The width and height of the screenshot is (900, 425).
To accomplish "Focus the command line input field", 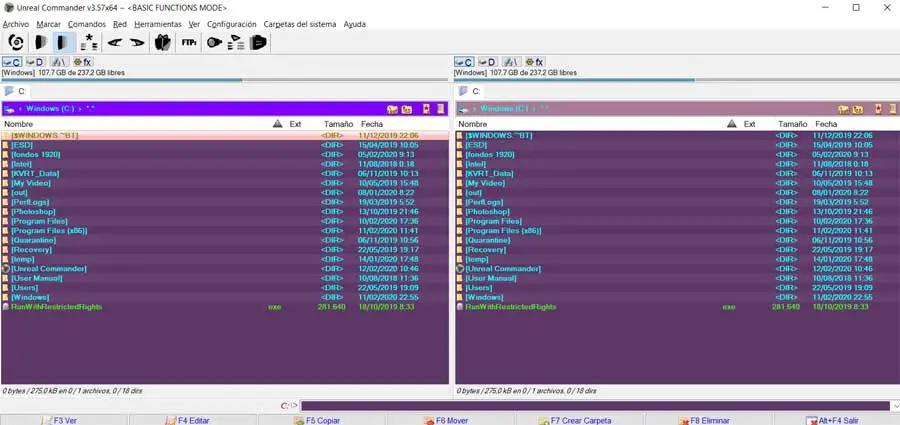I will (595, 406).
